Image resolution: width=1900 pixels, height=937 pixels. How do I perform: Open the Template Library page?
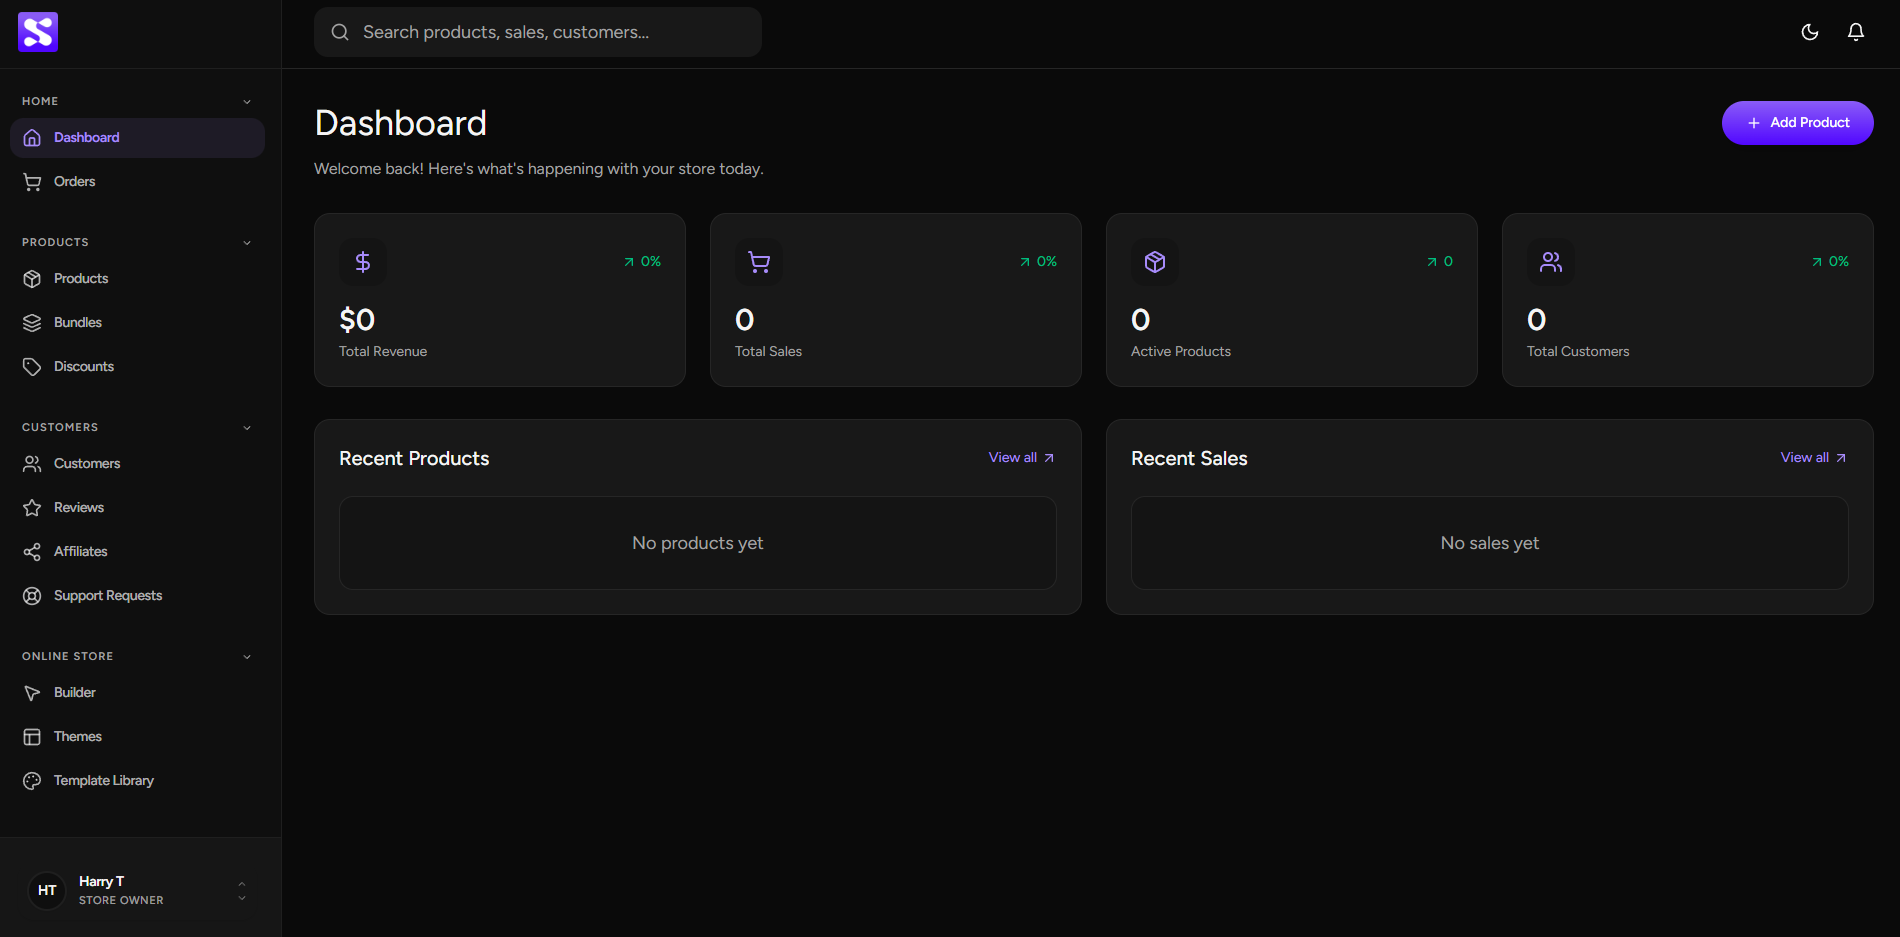(x=104, y=781)
